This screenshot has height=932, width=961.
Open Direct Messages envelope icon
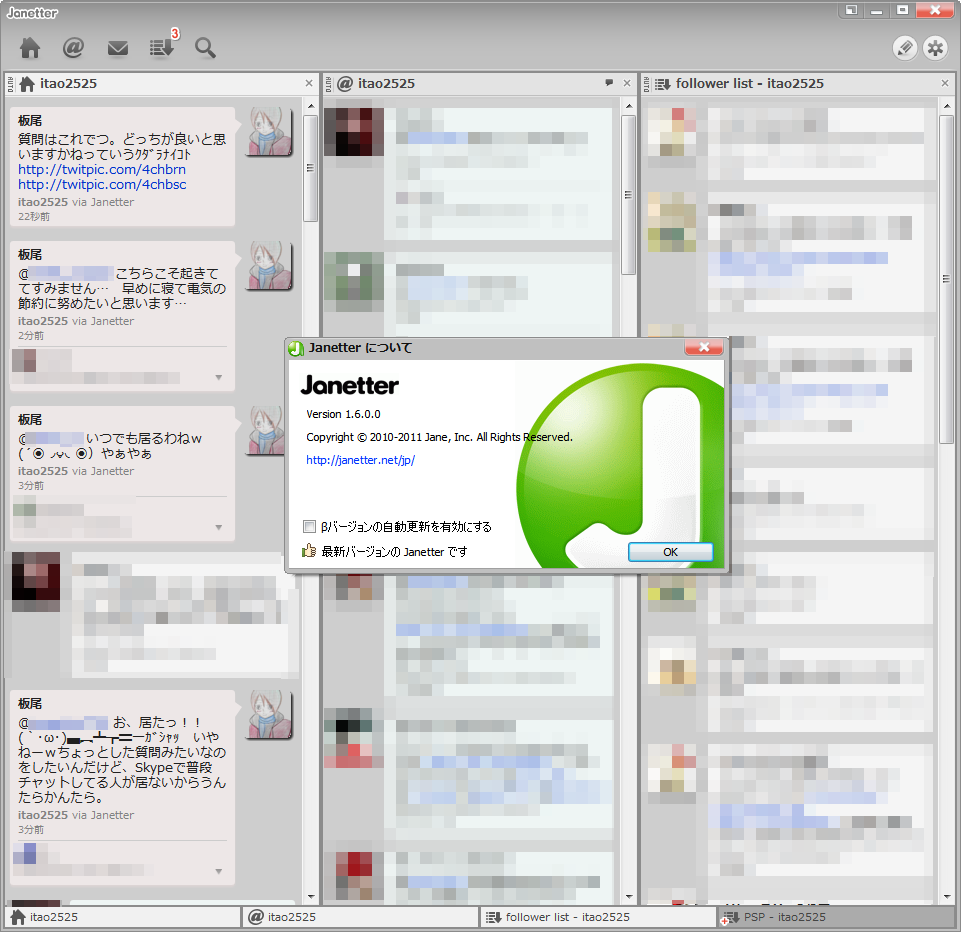point(118,48)
